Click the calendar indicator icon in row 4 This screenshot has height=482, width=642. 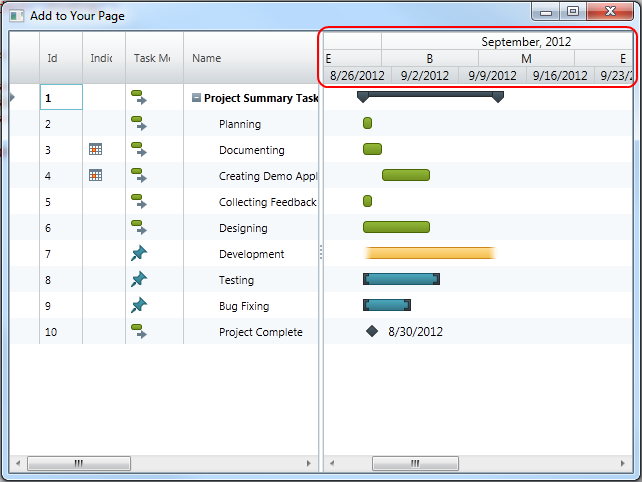click(x=96, y=176)
